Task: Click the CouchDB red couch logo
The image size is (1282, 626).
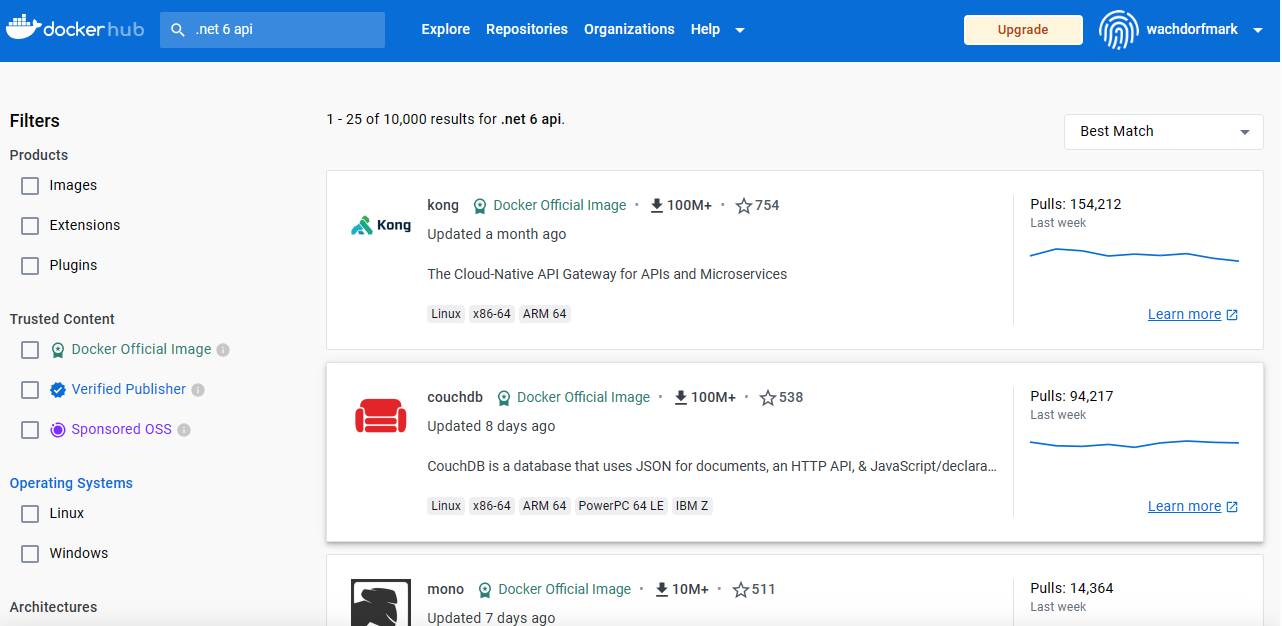Action: pos(381,416)
